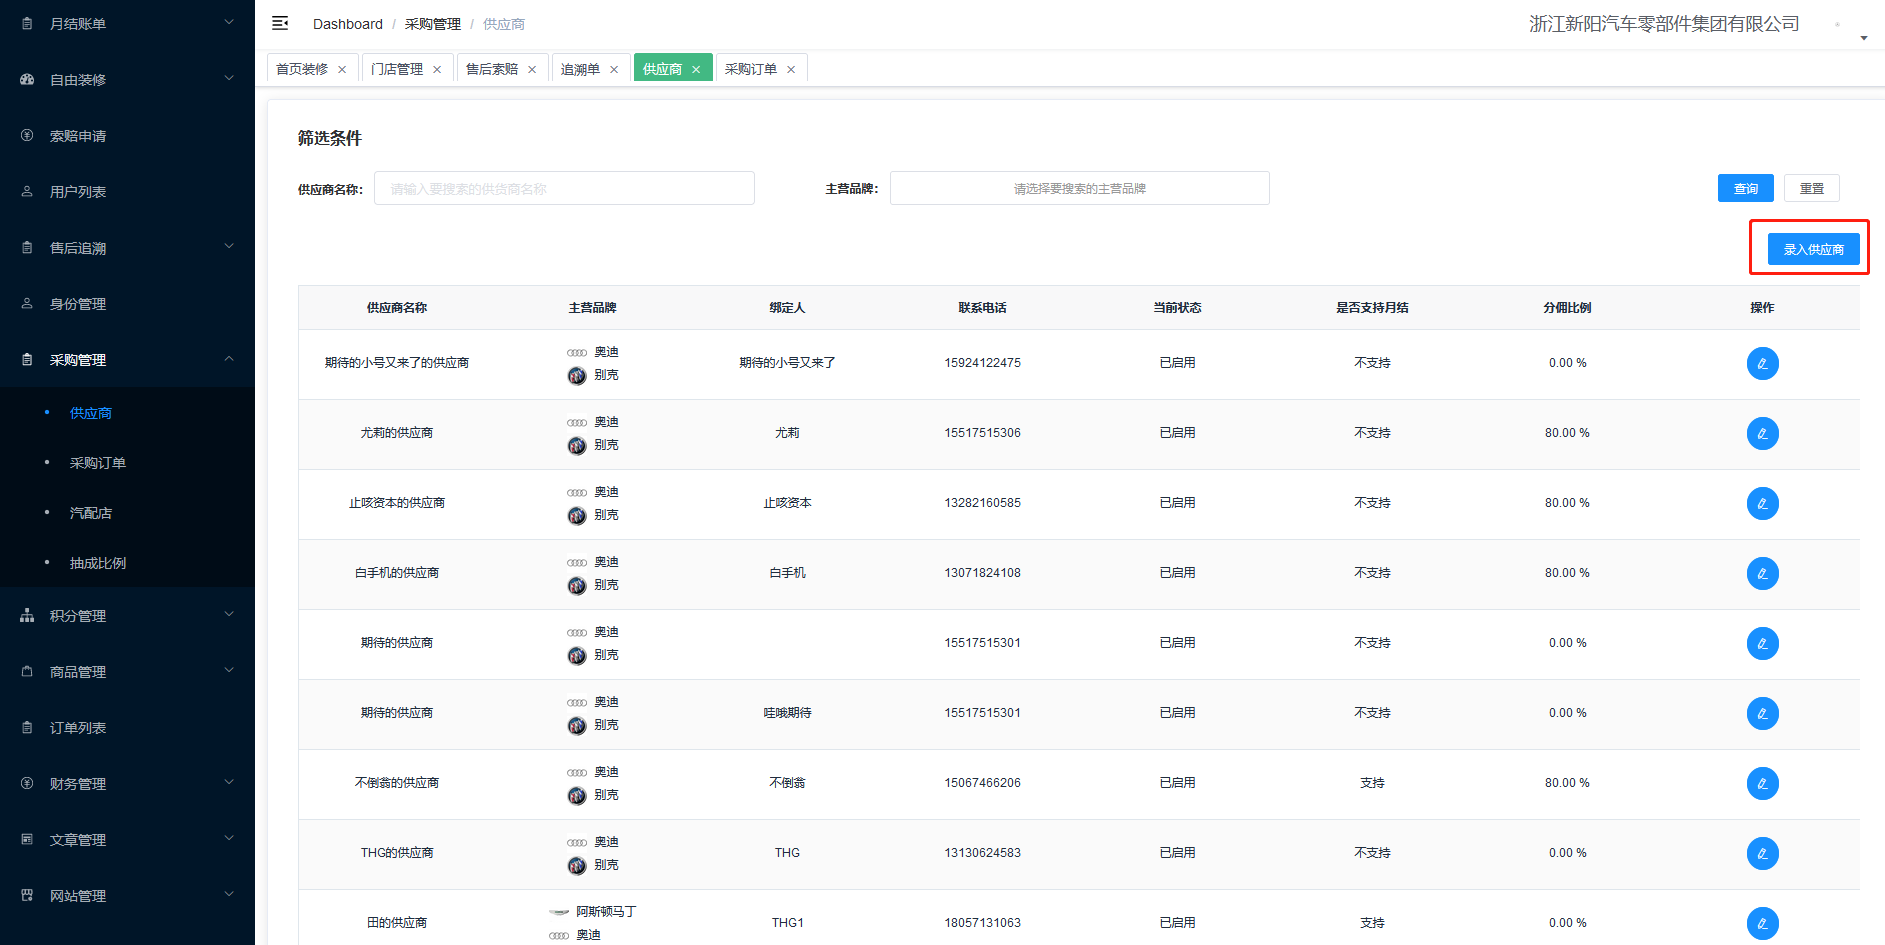This screenshot has height=945, width=1885.
Task: Expand the 自由装修 menu chevron
Action: [x=229, y=78]
